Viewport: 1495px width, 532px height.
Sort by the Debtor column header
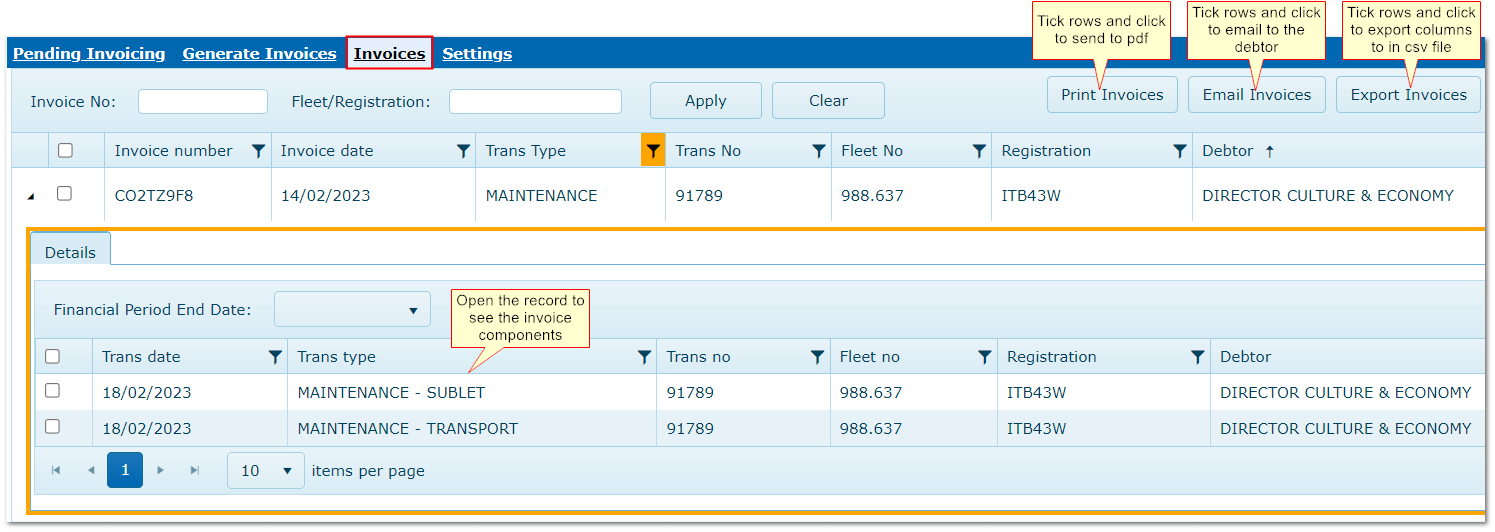coord(1228,151)
